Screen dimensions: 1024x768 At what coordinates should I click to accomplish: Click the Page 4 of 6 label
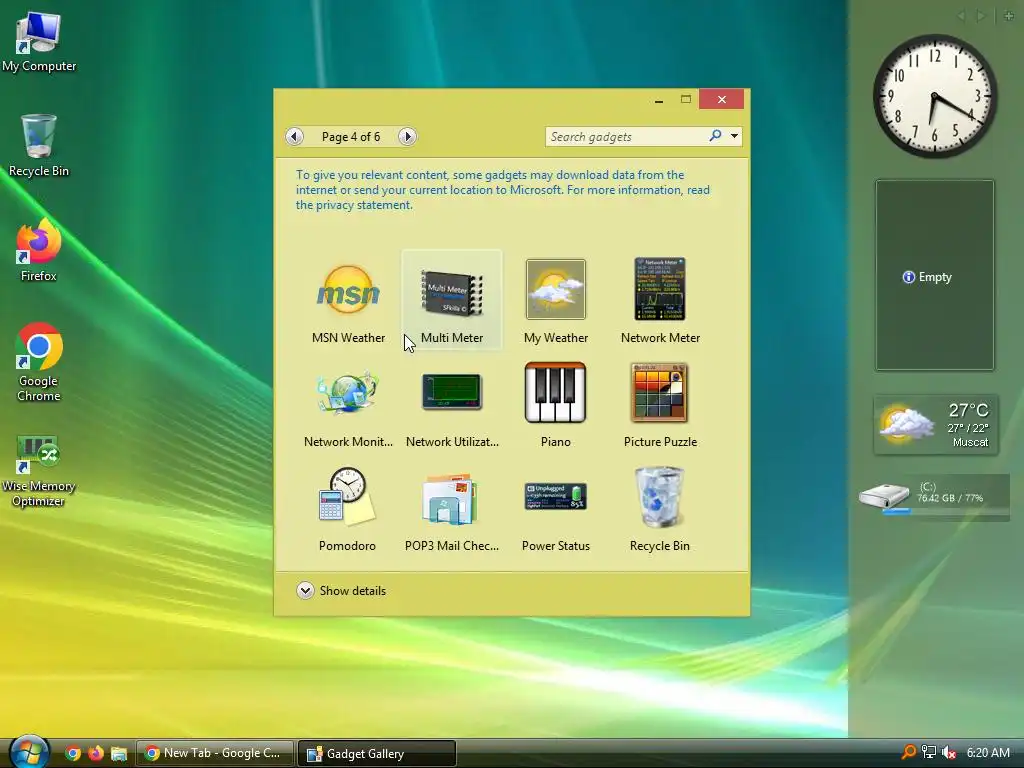click(351, 136)
